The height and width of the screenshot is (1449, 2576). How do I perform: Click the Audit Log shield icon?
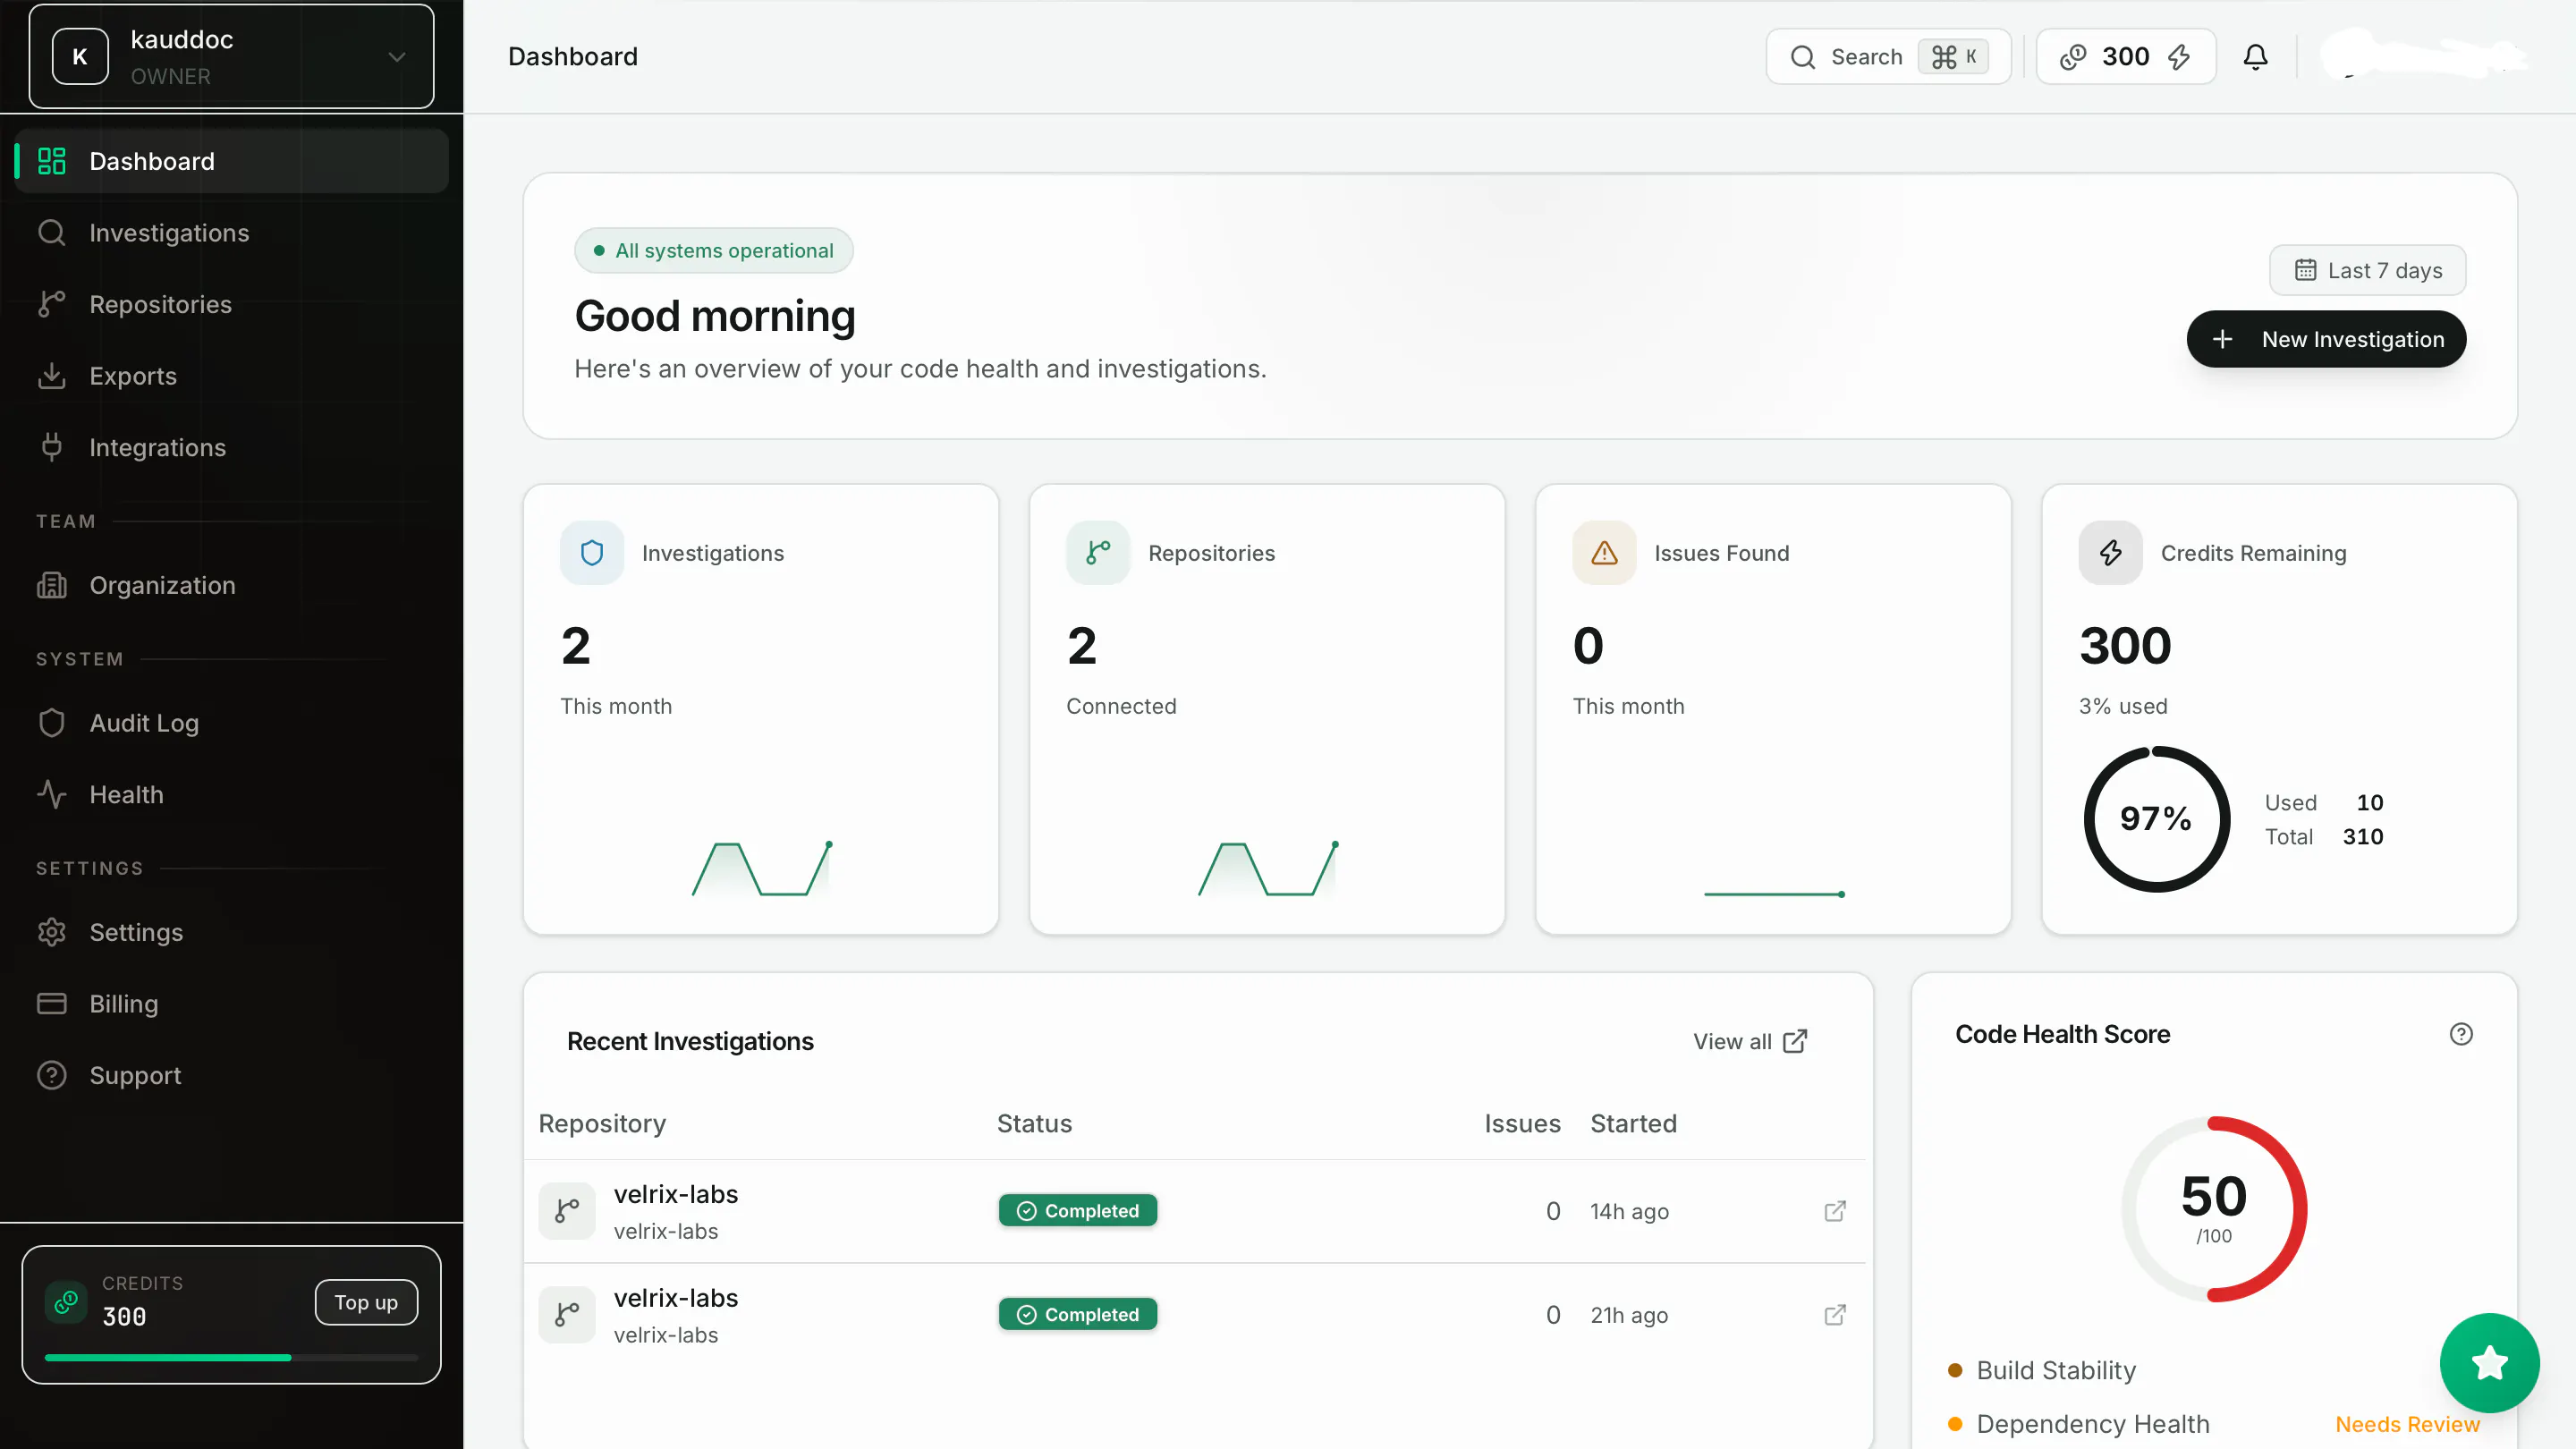(x=52, y=723)
